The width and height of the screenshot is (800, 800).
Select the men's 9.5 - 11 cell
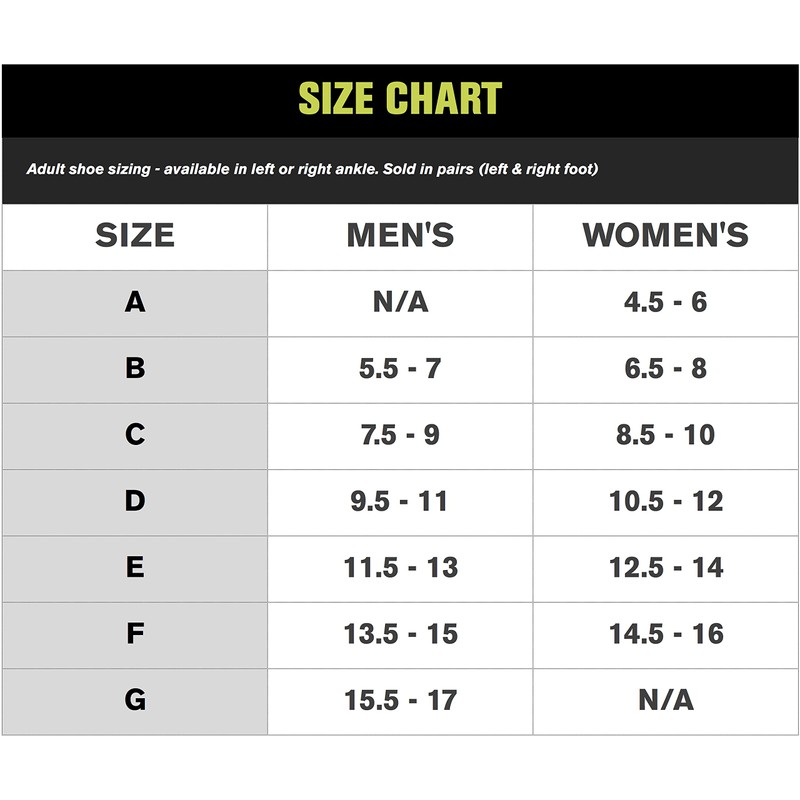(x=400, y=501)
